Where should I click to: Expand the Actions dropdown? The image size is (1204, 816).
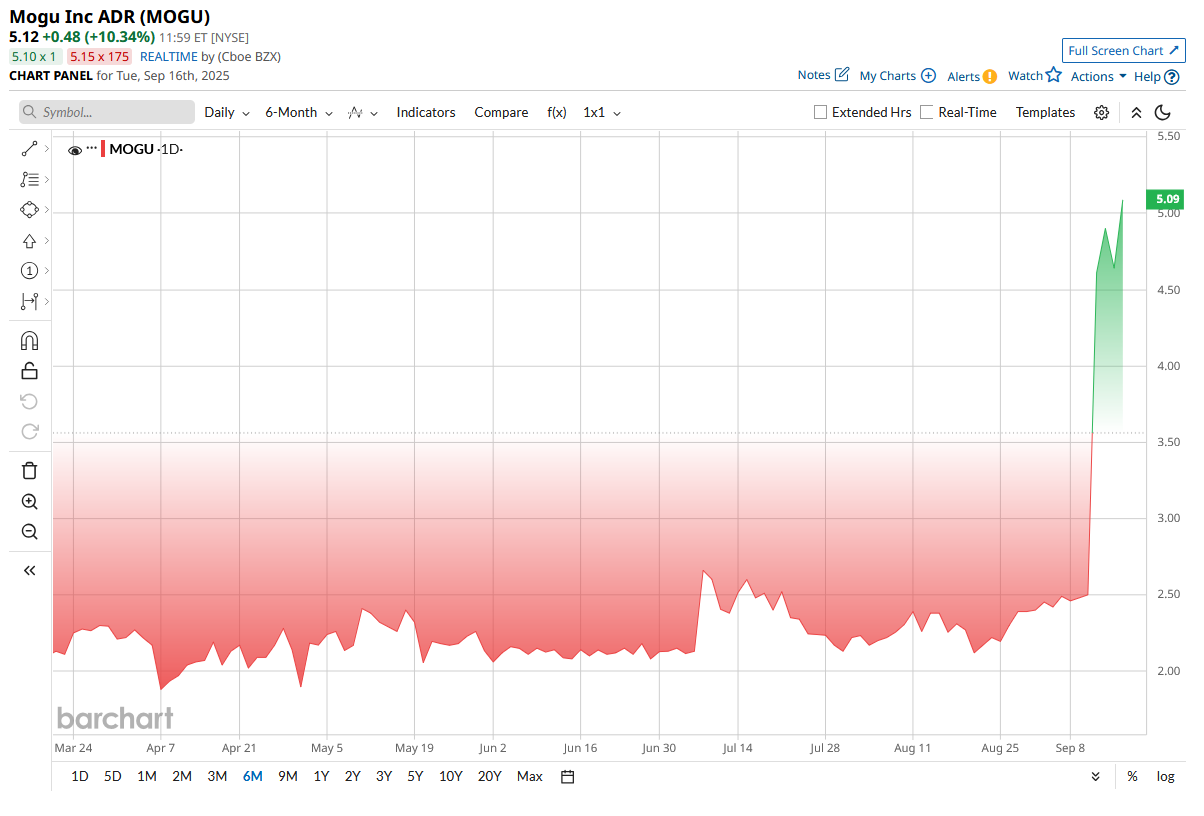[x=1099, y=76]
